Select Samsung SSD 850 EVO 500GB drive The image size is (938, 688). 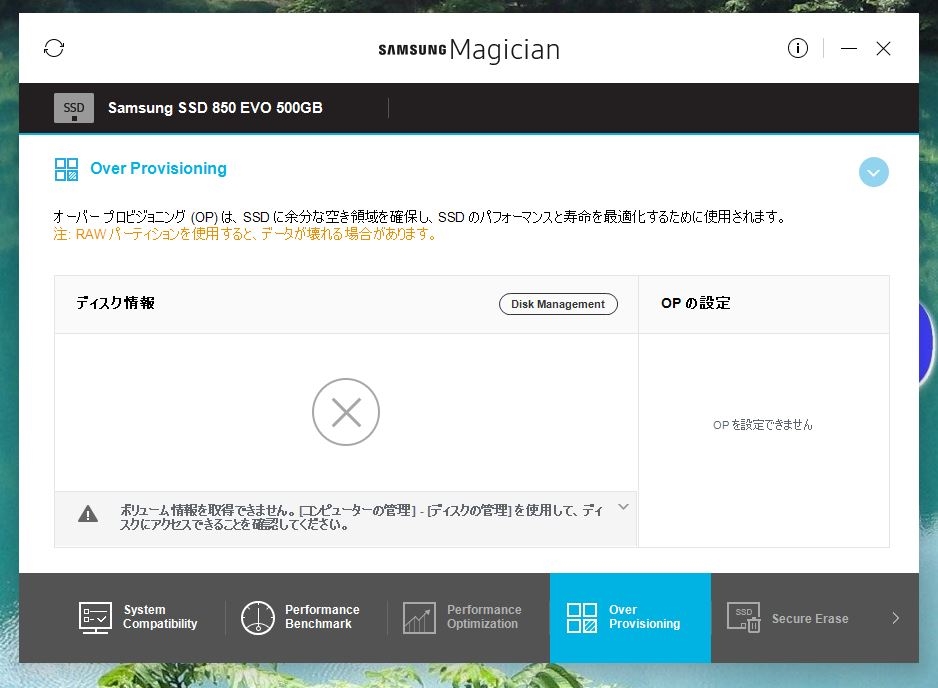click(x=215, y=108)
